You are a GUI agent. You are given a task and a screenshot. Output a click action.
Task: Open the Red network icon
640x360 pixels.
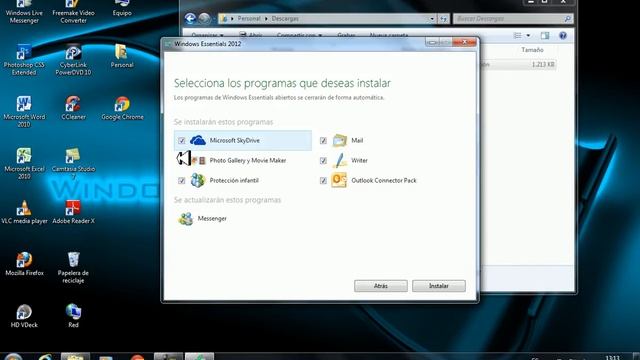pyautogui.click(x=73, y=316)
